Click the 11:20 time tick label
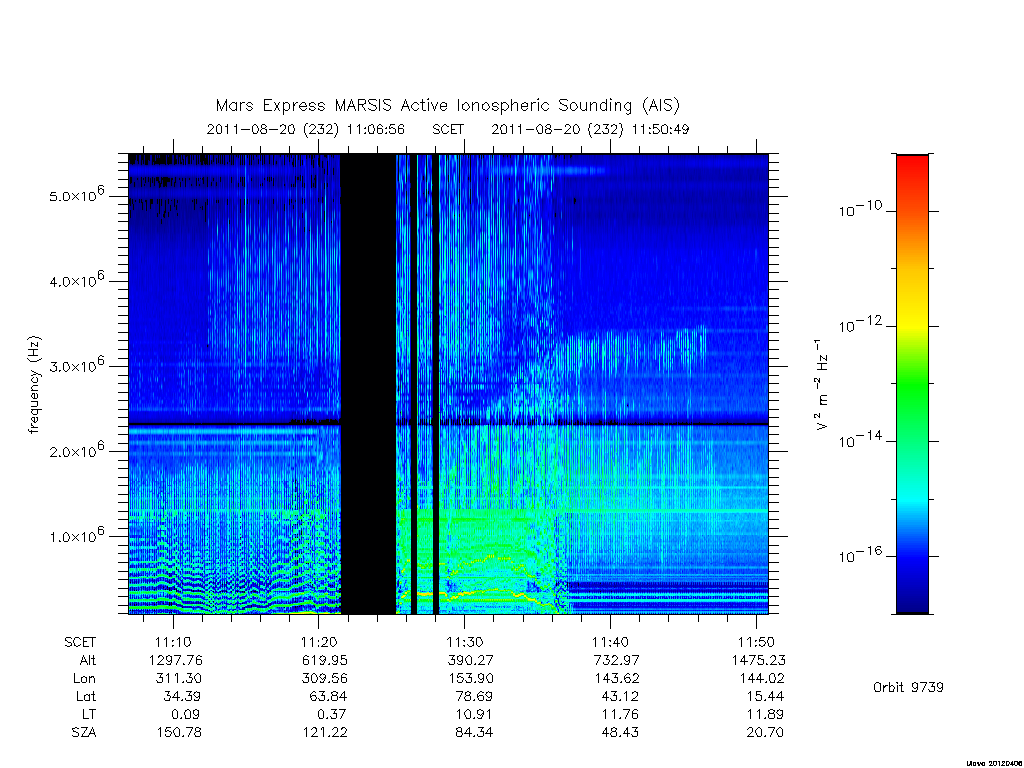The width and height of the screenshot is (1024, 768). click(x=319, y=643)
